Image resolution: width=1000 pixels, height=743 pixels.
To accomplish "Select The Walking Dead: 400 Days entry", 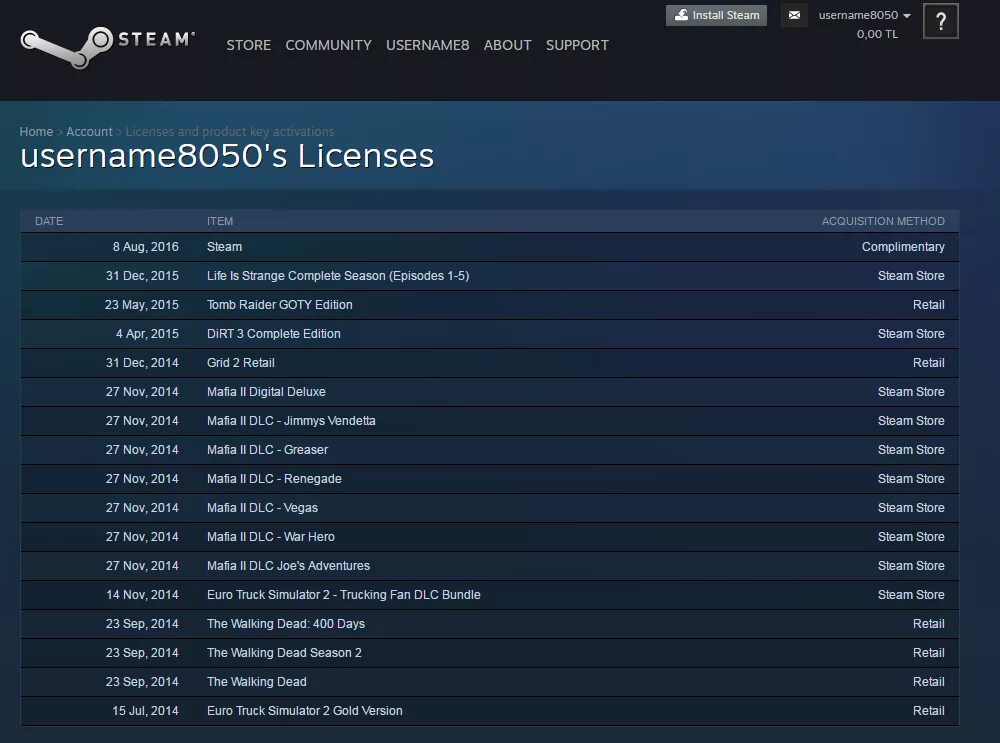I will click(x=286, y=624).
